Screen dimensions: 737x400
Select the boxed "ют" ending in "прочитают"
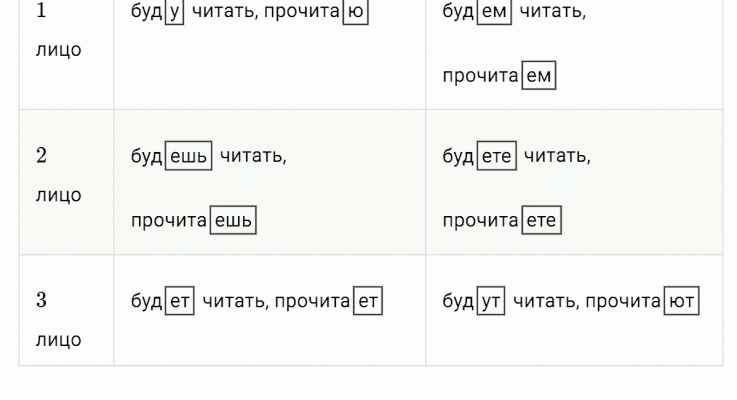(681, 302)
